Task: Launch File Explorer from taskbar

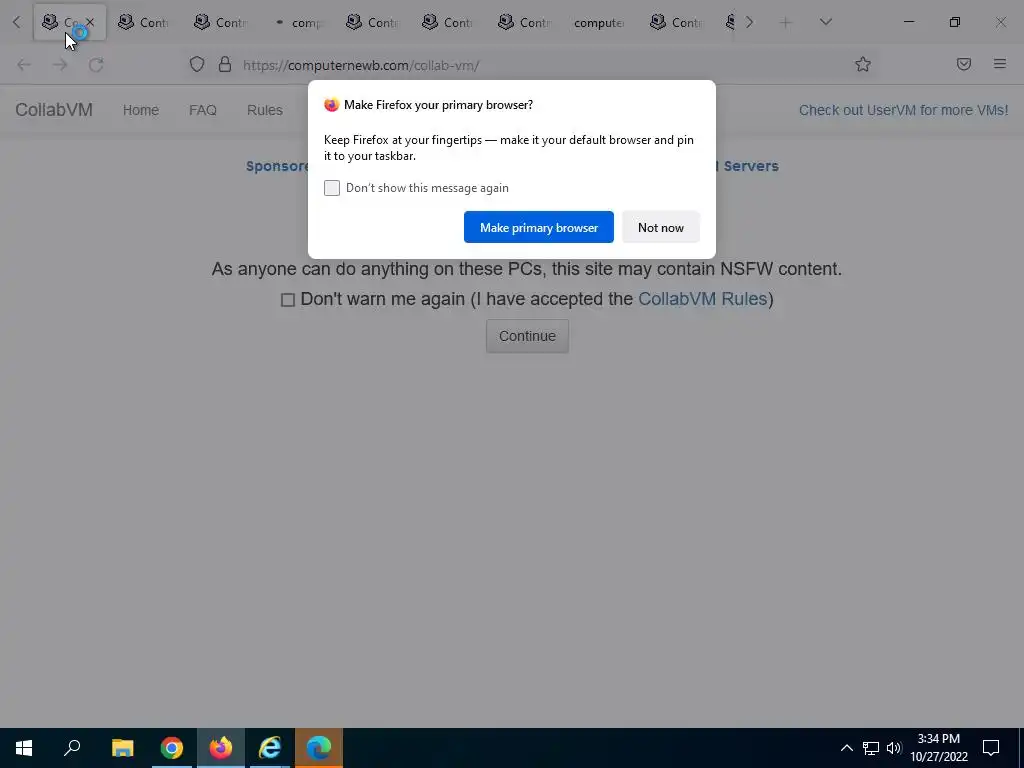Action: click(122, 748)
